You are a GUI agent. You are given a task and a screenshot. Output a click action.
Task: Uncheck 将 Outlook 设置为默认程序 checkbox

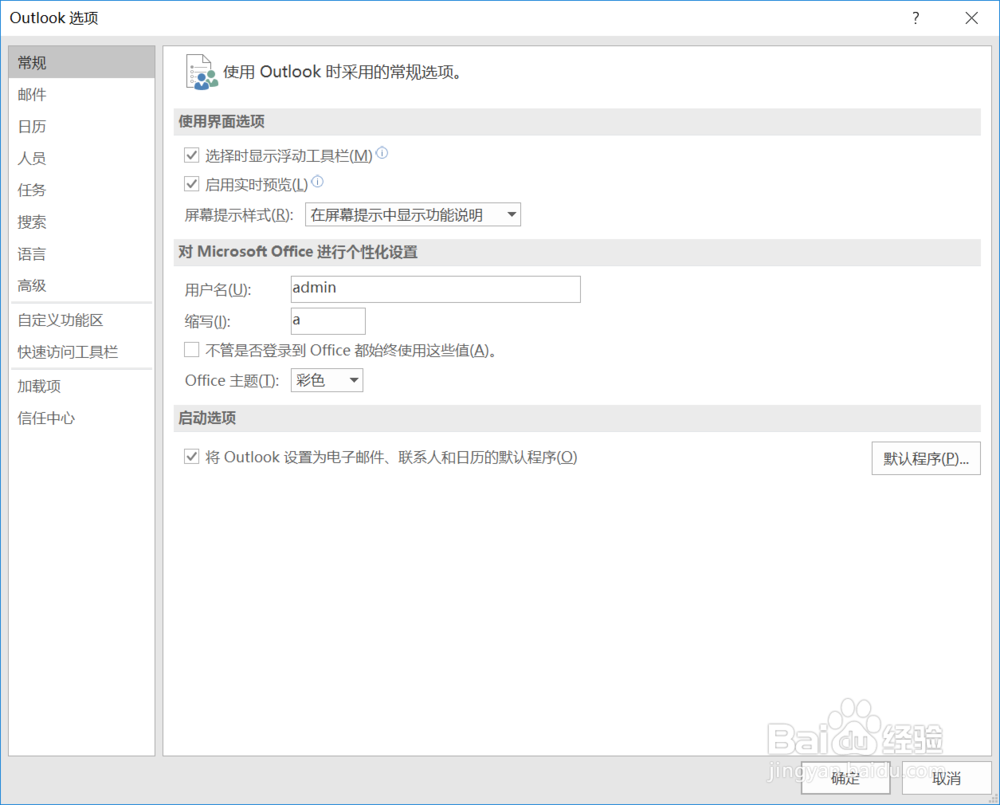pyautogui.click(x=191, y=457)
